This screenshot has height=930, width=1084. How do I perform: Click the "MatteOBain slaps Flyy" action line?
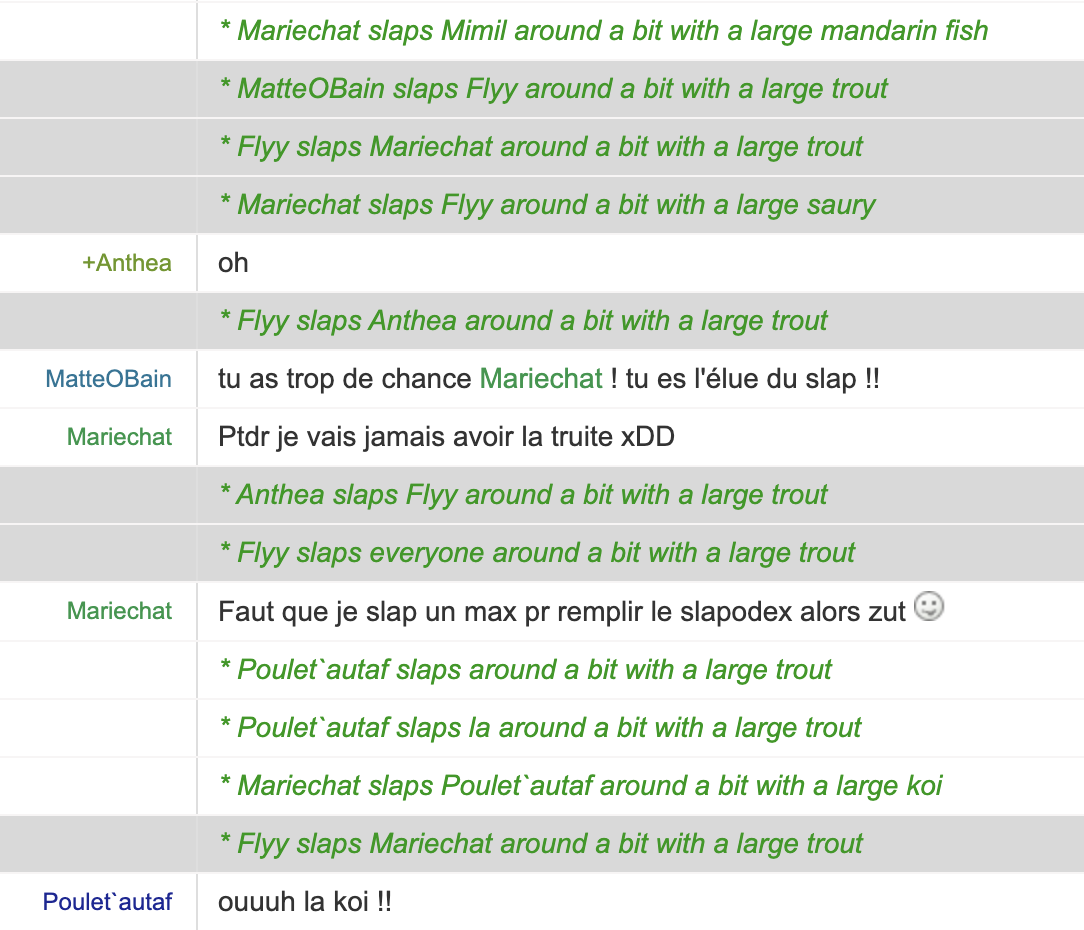(553, 89)
